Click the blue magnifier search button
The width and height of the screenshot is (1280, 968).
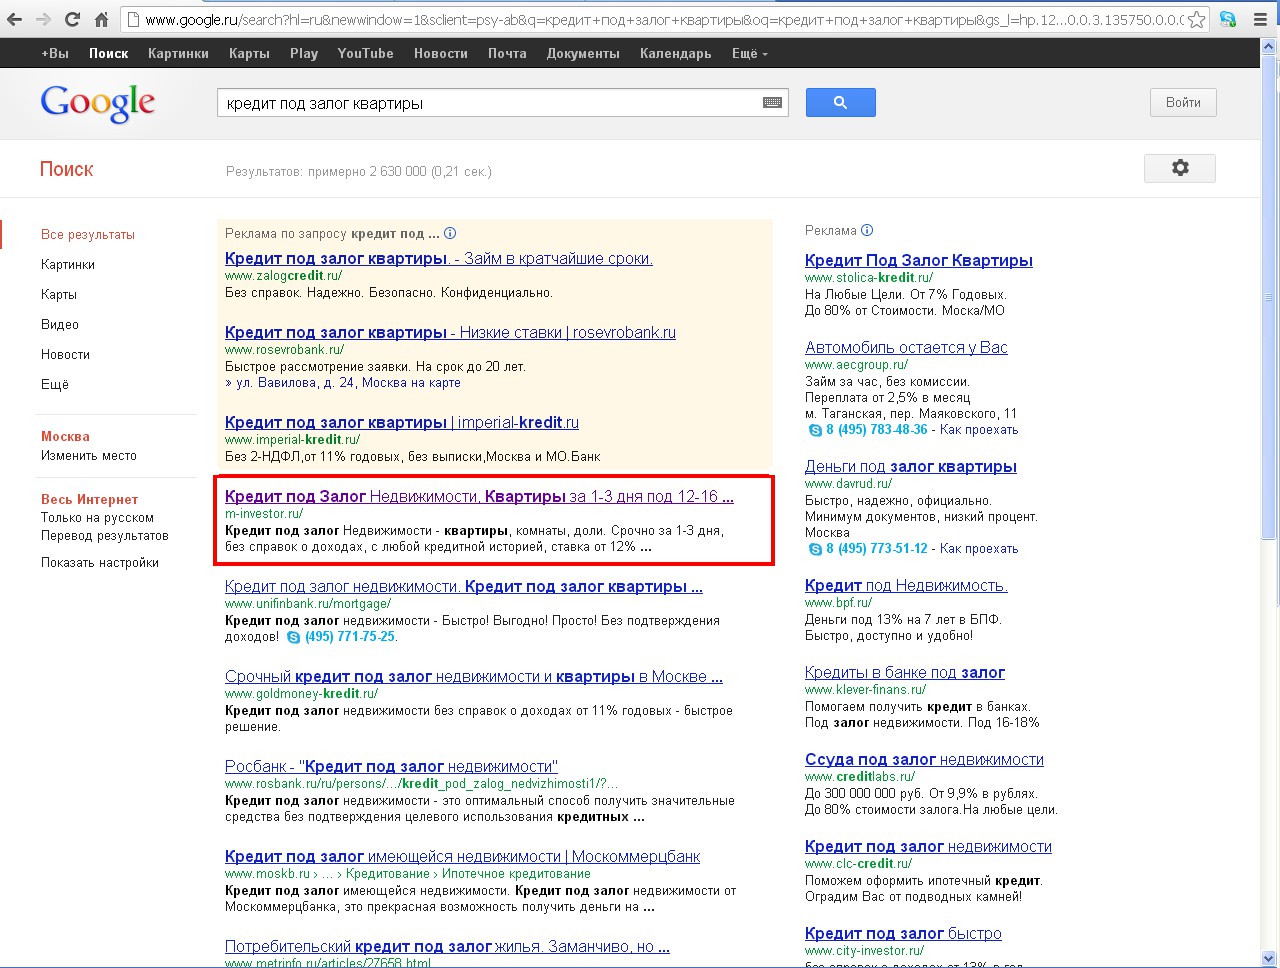click(x=840, y=102)
